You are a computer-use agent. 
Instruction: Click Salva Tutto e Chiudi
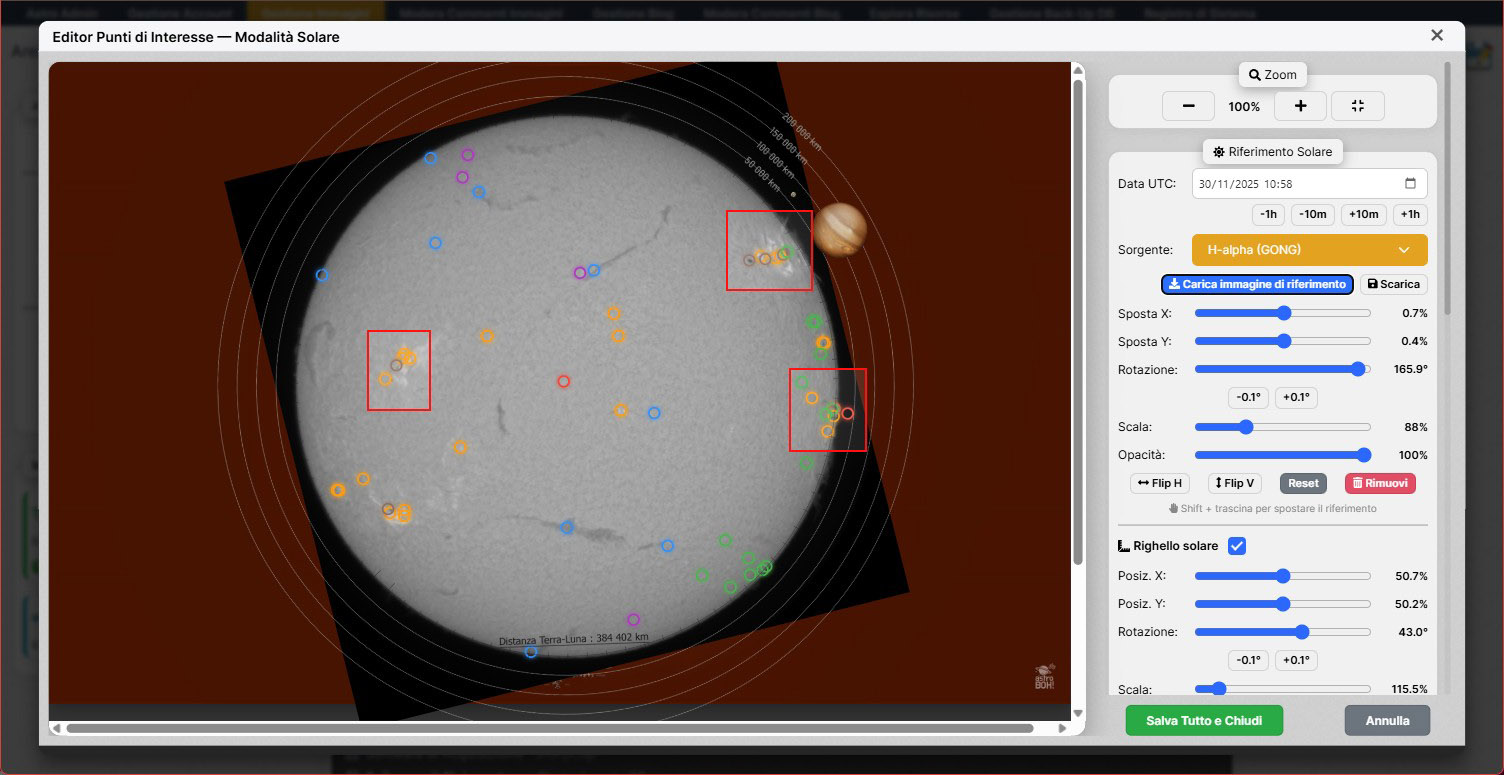(x=1204, y=720)
